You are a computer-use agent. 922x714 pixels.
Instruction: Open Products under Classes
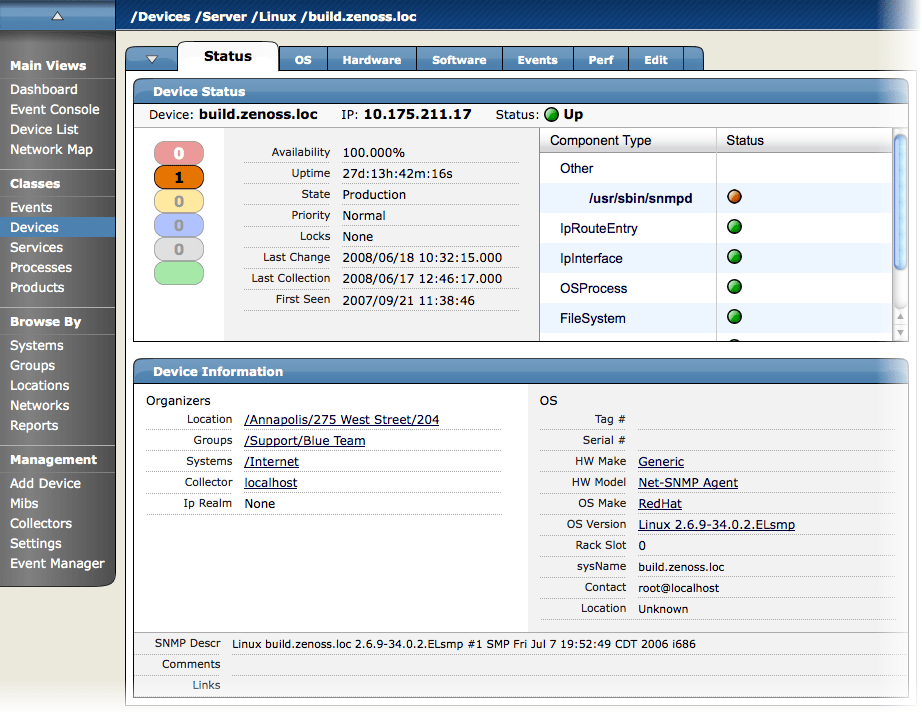[x=37, y=288]
